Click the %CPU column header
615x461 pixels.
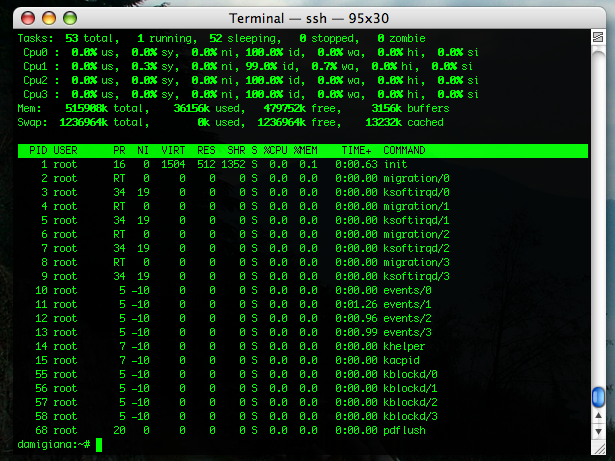tap(274, 150)
